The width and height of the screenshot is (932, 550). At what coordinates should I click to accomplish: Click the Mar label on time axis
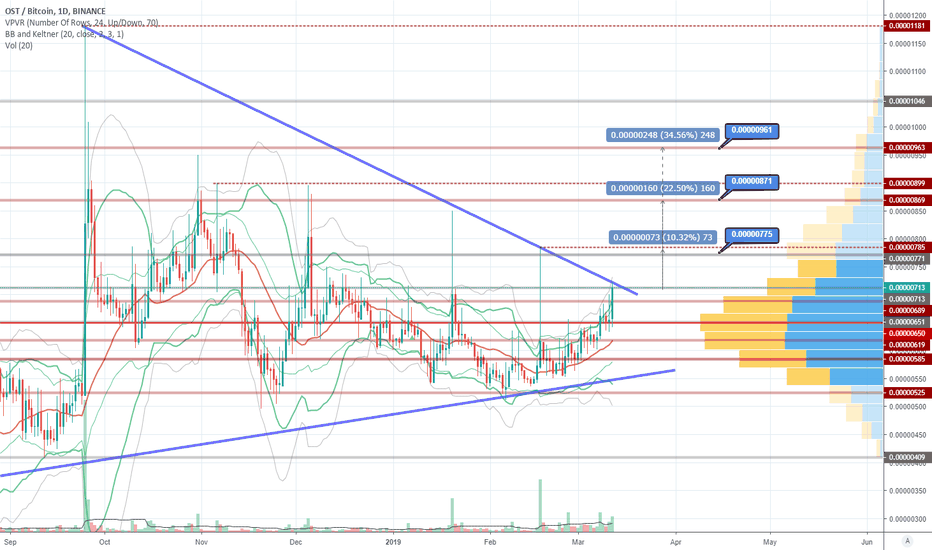tap(578, 542)
